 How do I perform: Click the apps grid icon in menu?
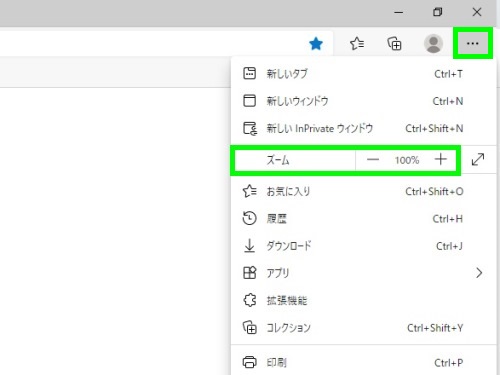click(x=250, y=273)
